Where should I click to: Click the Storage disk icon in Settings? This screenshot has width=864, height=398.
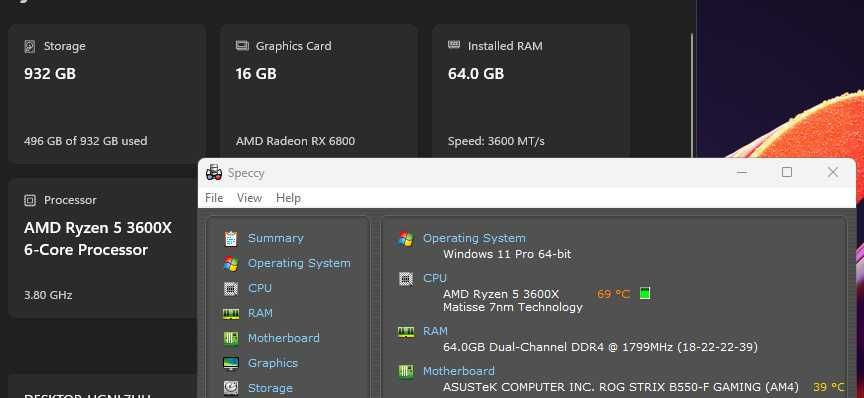[30, 46]
